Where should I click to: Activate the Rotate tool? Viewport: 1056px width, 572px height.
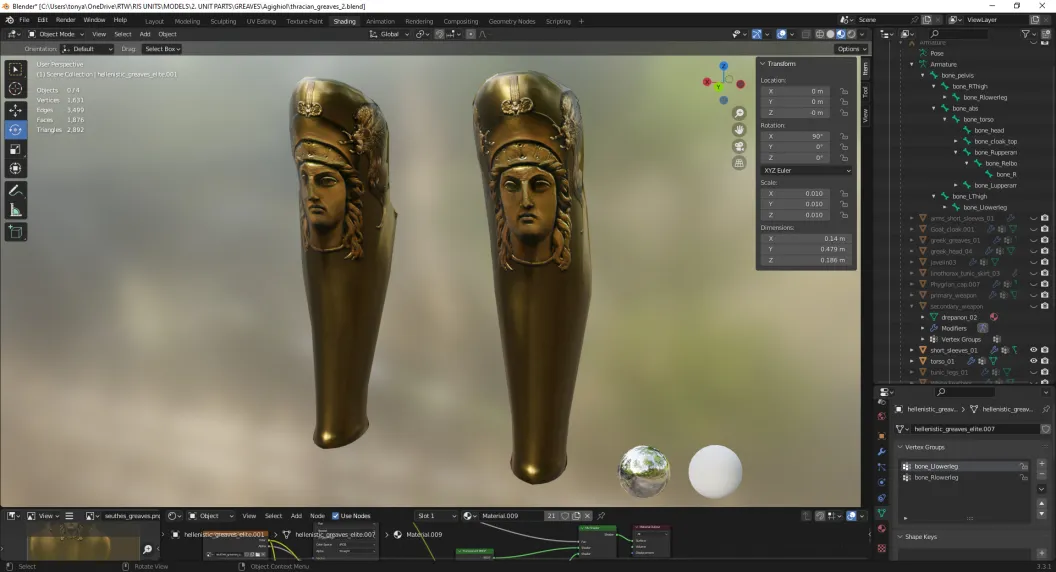point(15,129)
